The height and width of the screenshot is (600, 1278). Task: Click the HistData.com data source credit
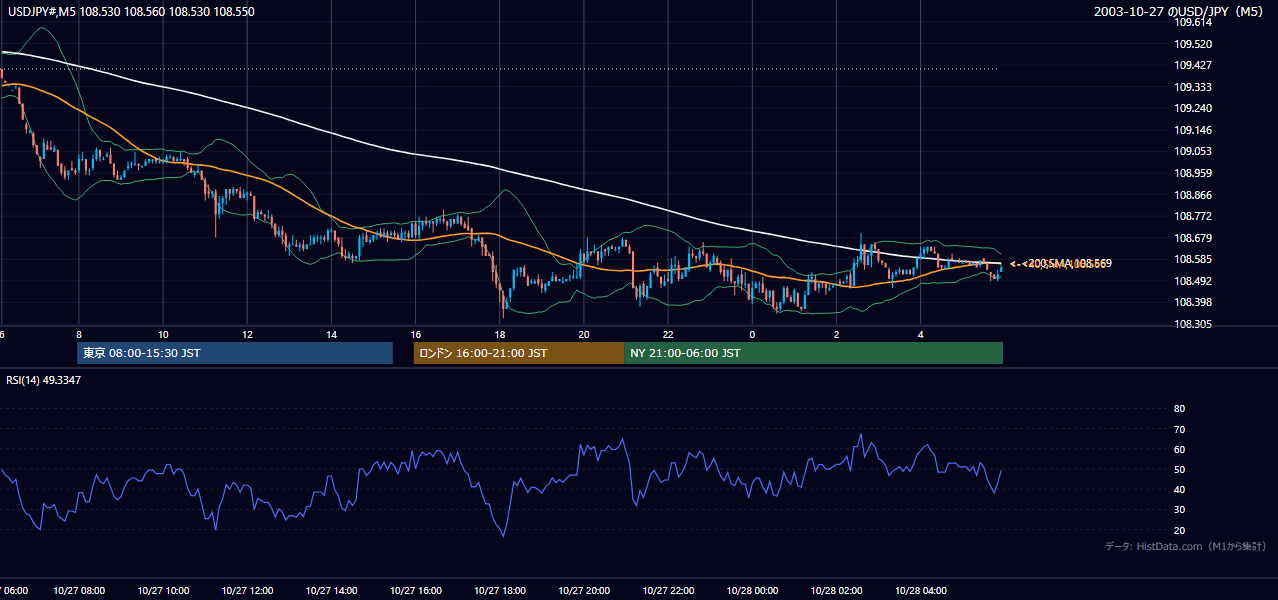pyautogui.click(x=1186, y=546)
